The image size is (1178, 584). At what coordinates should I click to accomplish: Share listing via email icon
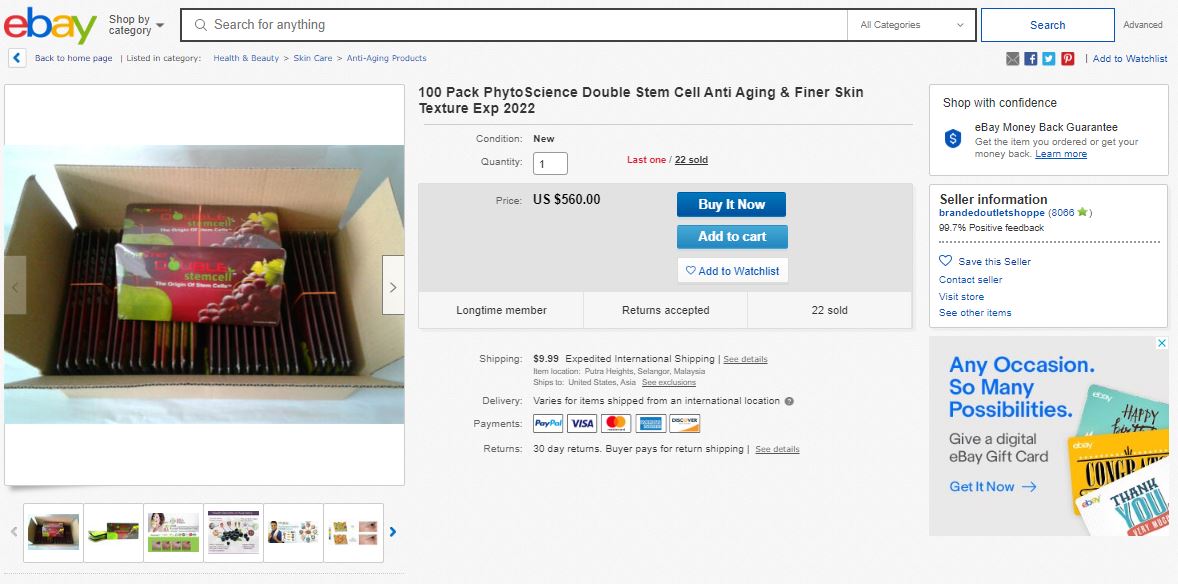[1013, 59]
